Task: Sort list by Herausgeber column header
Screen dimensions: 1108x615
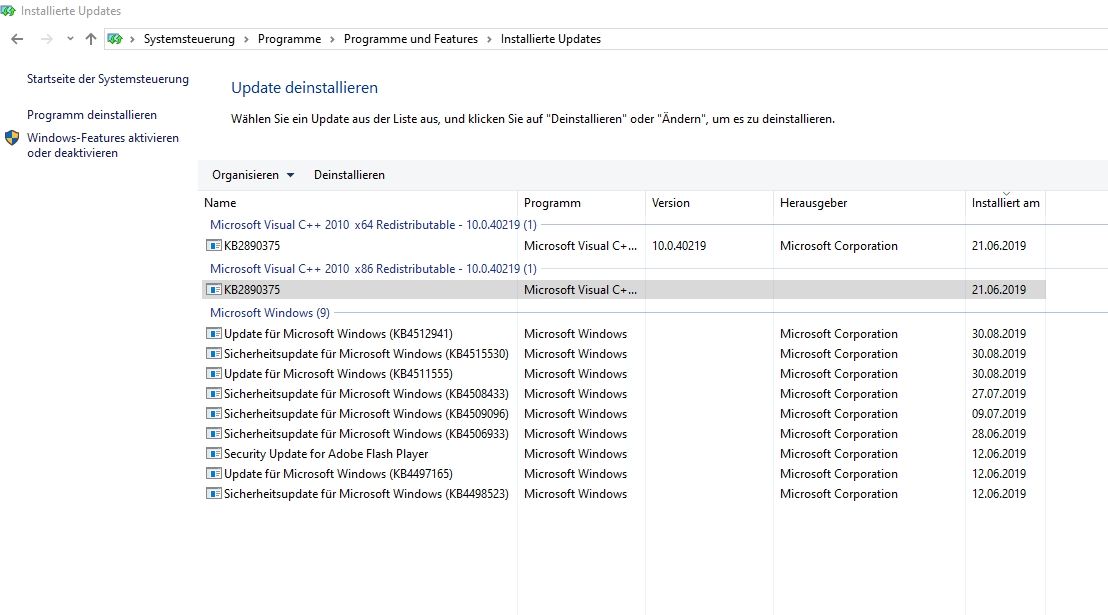Action: click(813, 203)
